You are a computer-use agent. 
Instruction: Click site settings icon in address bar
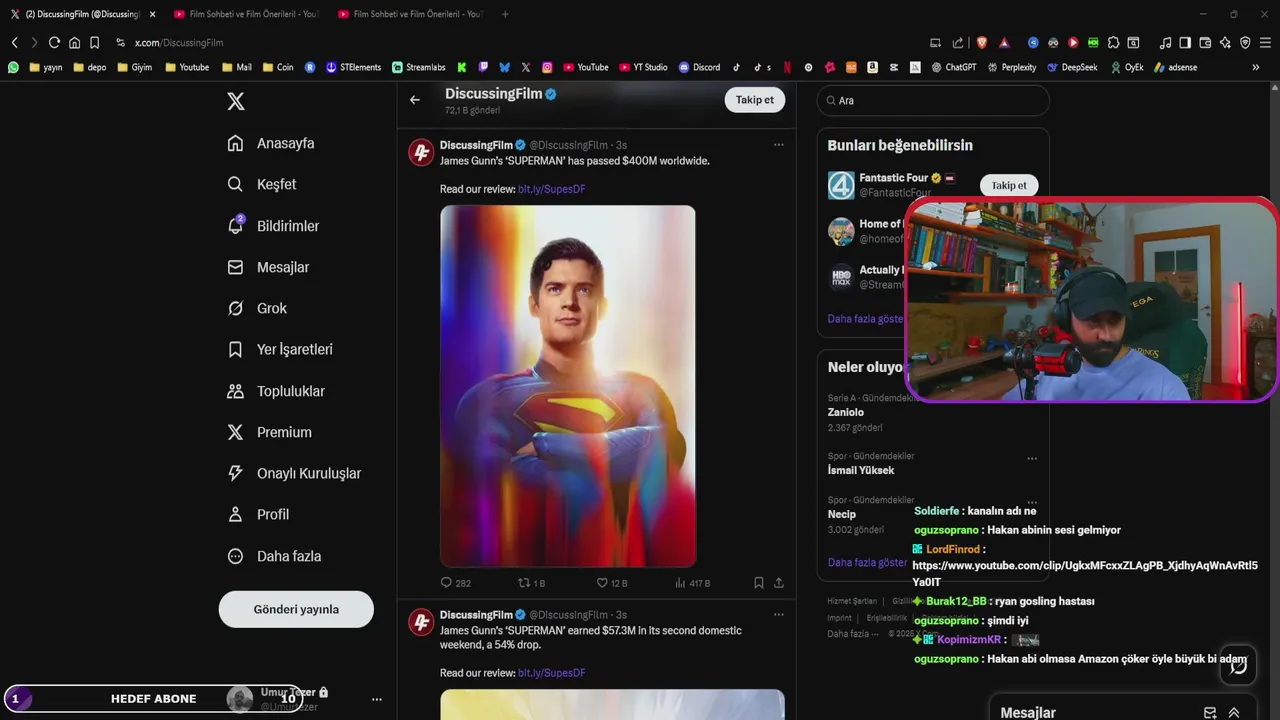point(120,43)
